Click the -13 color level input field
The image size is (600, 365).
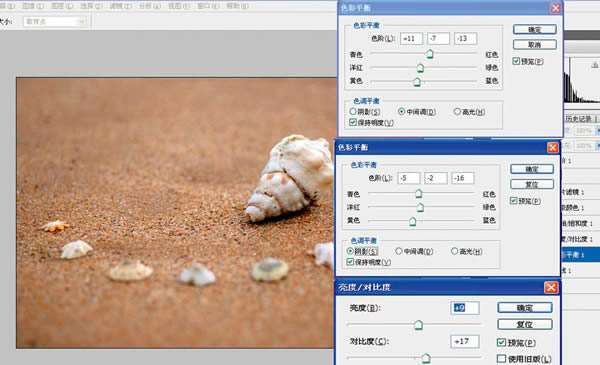click(465, 38)
